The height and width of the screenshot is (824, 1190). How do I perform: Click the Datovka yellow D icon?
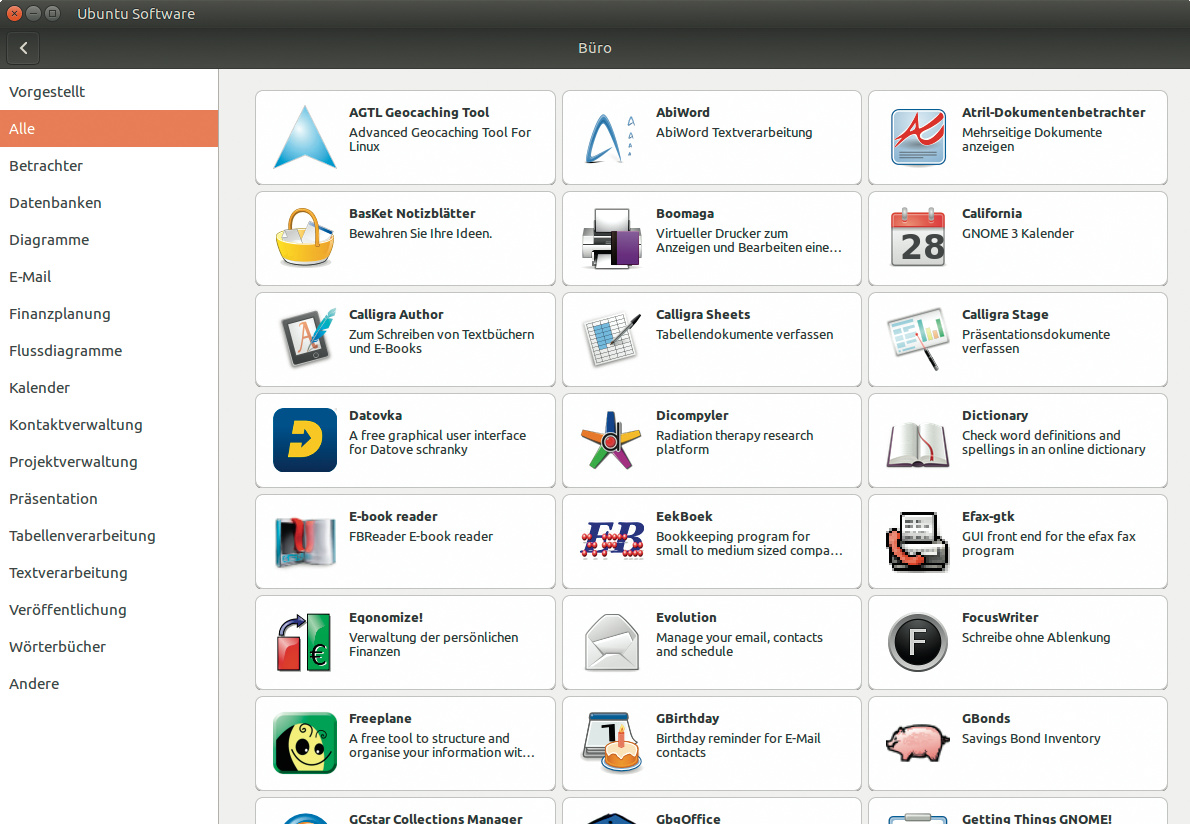pyautogui.click(x=304, y=440)
